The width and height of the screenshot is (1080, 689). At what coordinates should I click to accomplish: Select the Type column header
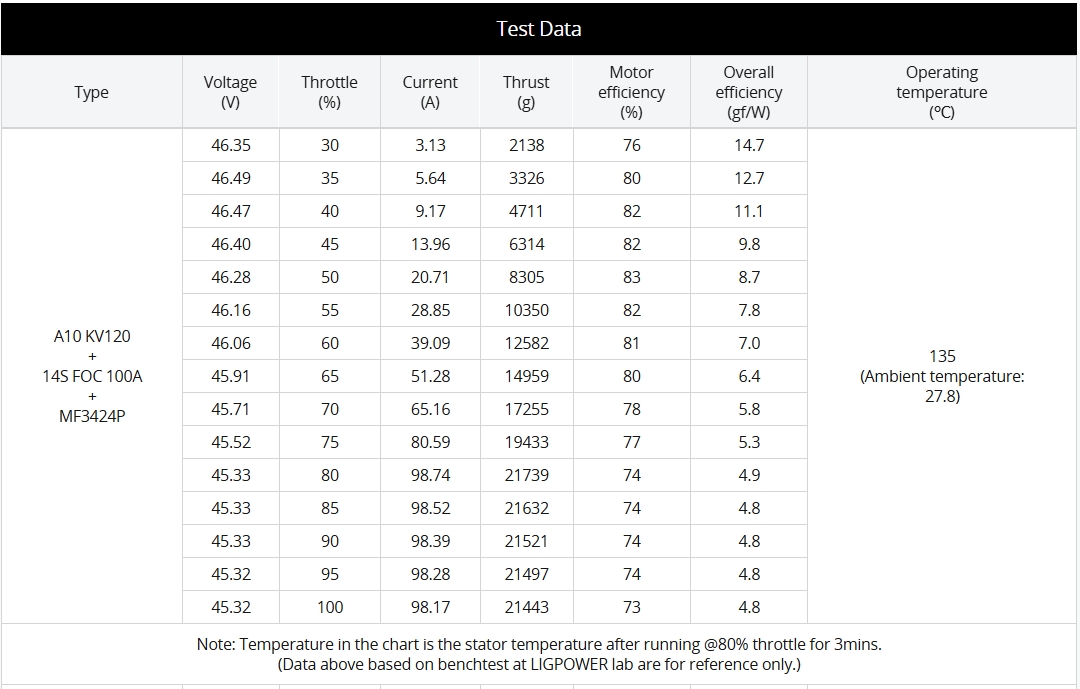[91, 92]
